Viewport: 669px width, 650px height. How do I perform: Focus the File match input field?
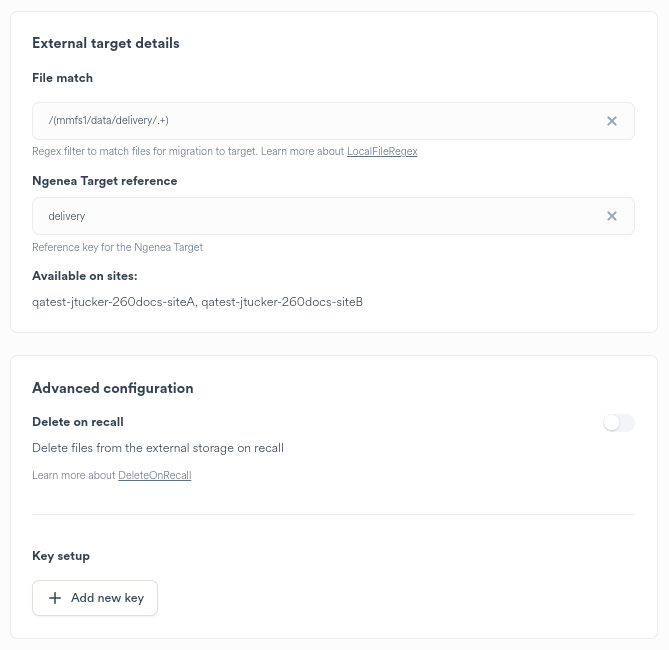pos(320,121)
